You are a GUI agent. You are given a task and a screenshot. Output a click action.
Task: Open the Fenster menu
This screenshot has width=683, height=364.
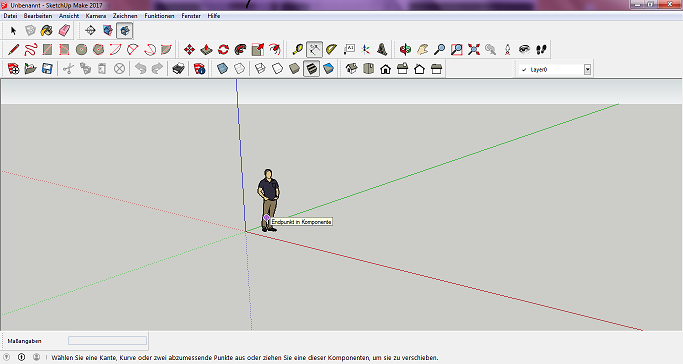(191, 16)
